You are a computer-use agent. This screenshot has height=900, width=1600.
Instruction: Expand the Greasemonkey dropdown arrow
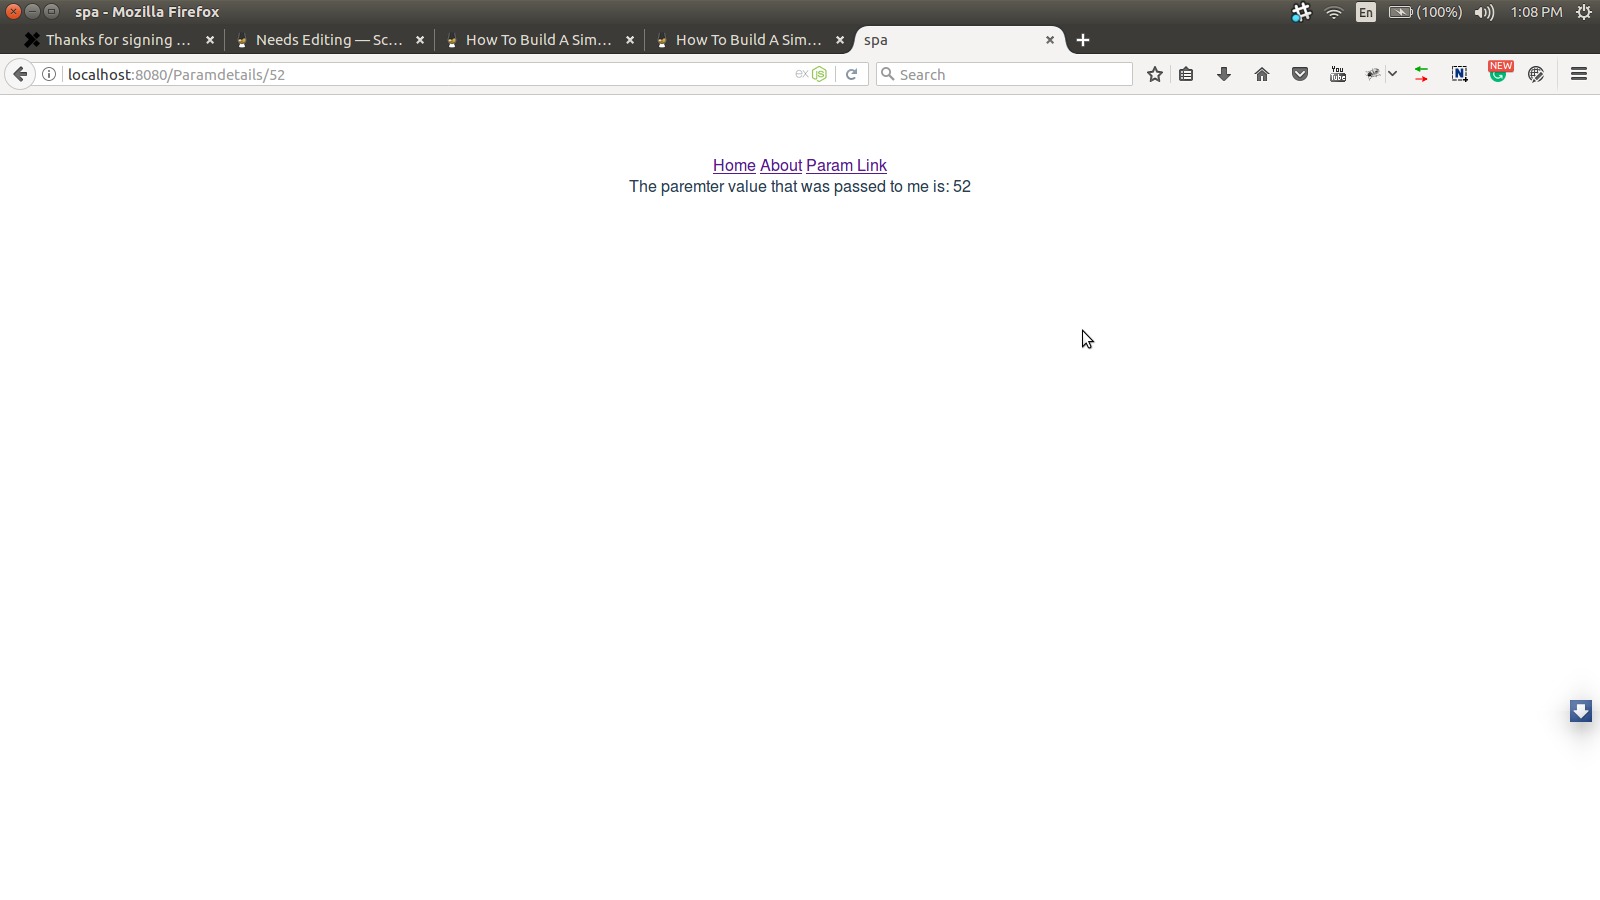pos(1392,74)
